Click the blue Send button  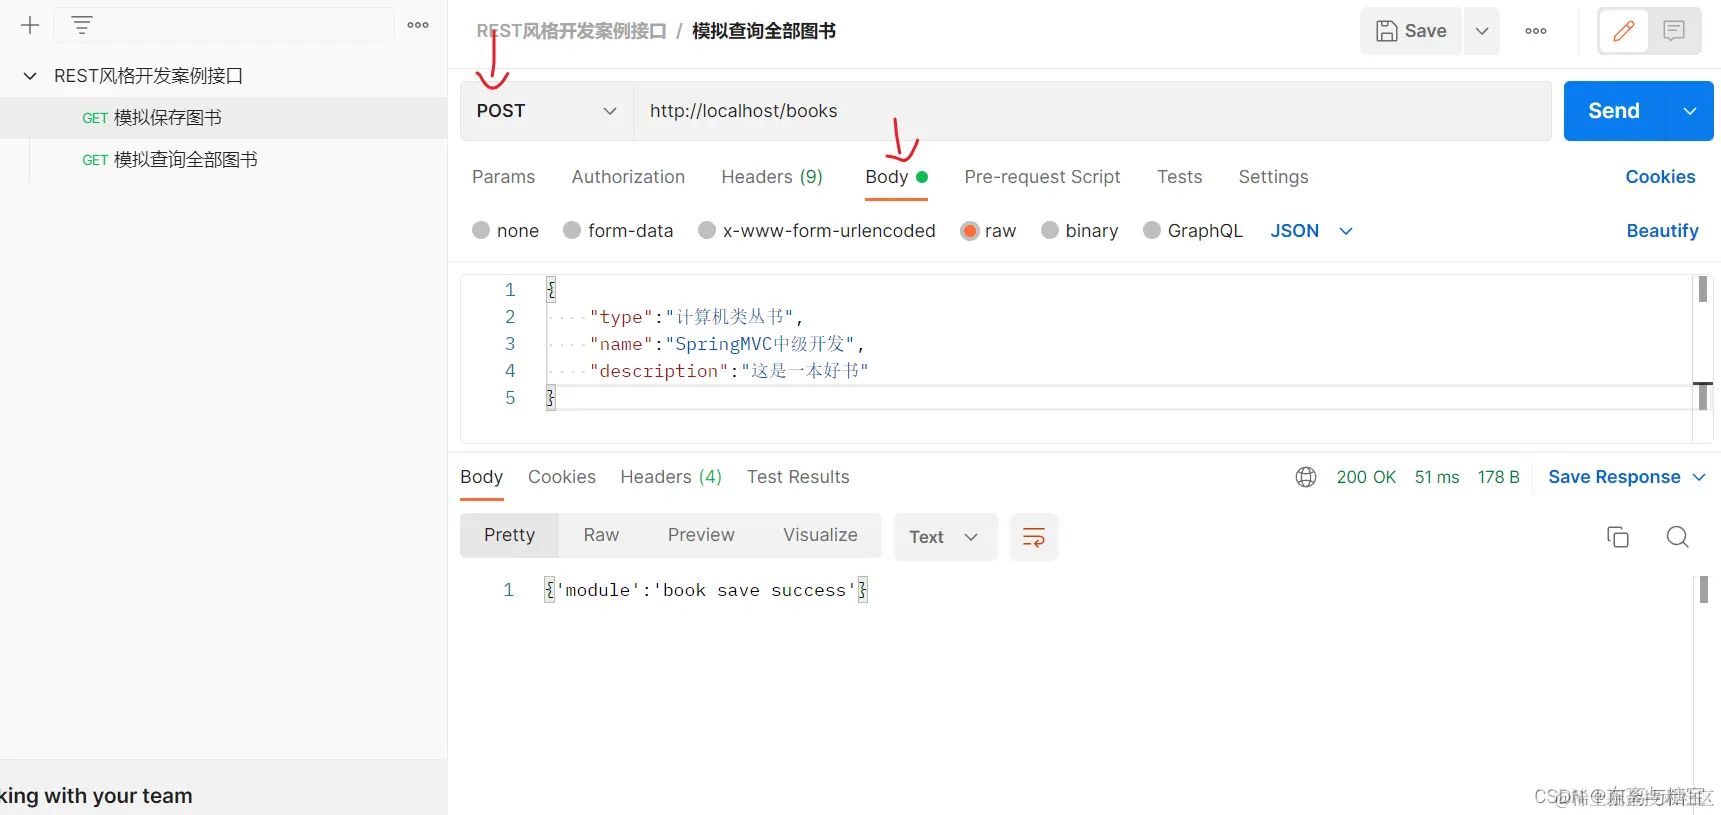(x=1614, y=111)
